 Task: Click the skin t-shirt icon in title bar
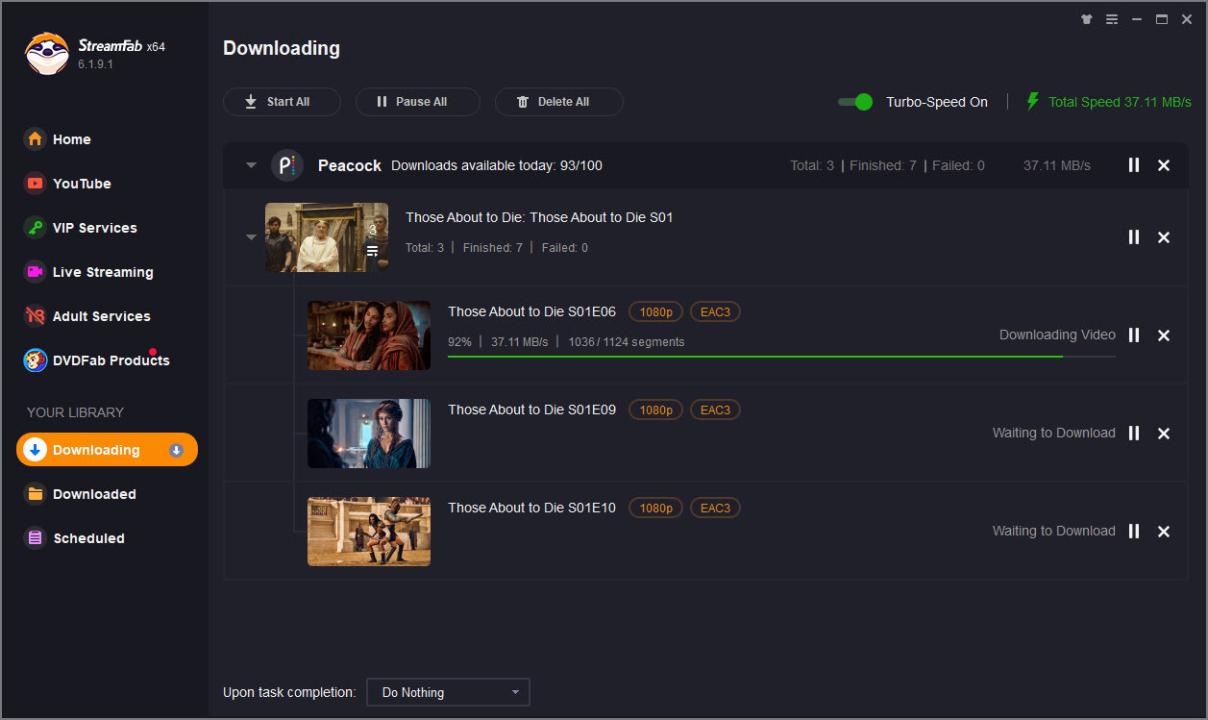(x=1087, y=19)
